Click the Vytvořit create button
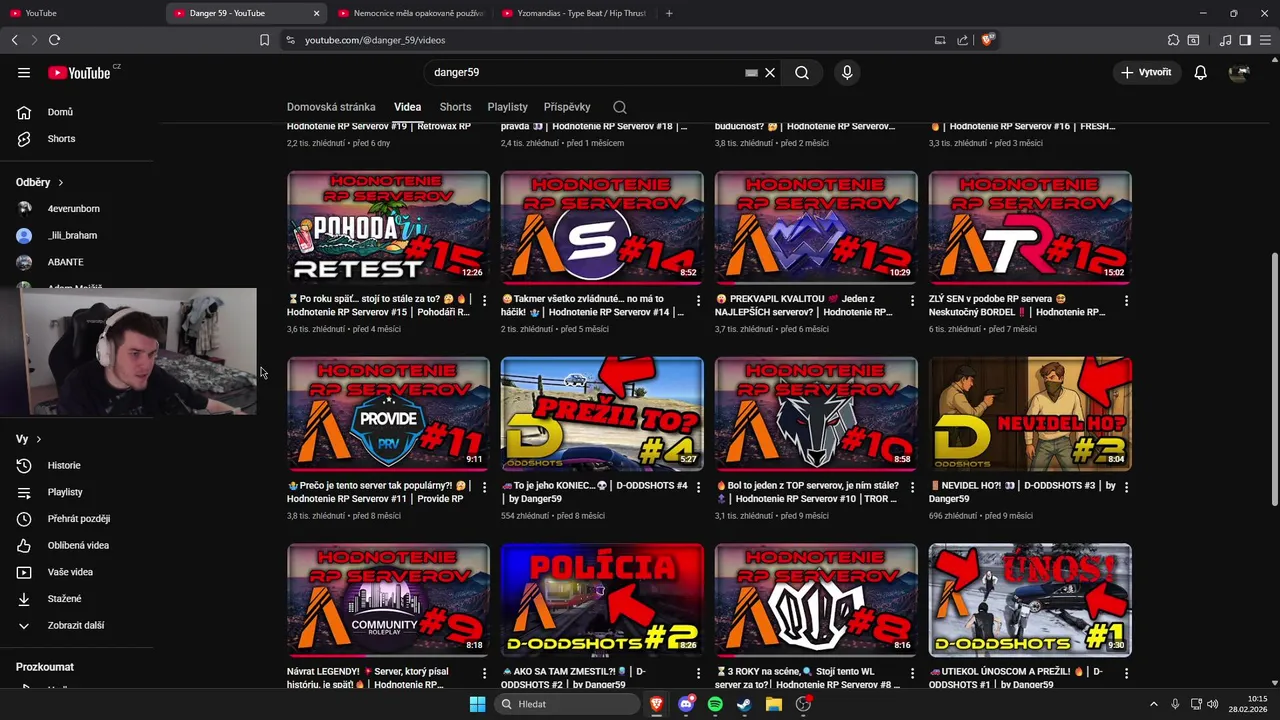 click(1146, 73)
